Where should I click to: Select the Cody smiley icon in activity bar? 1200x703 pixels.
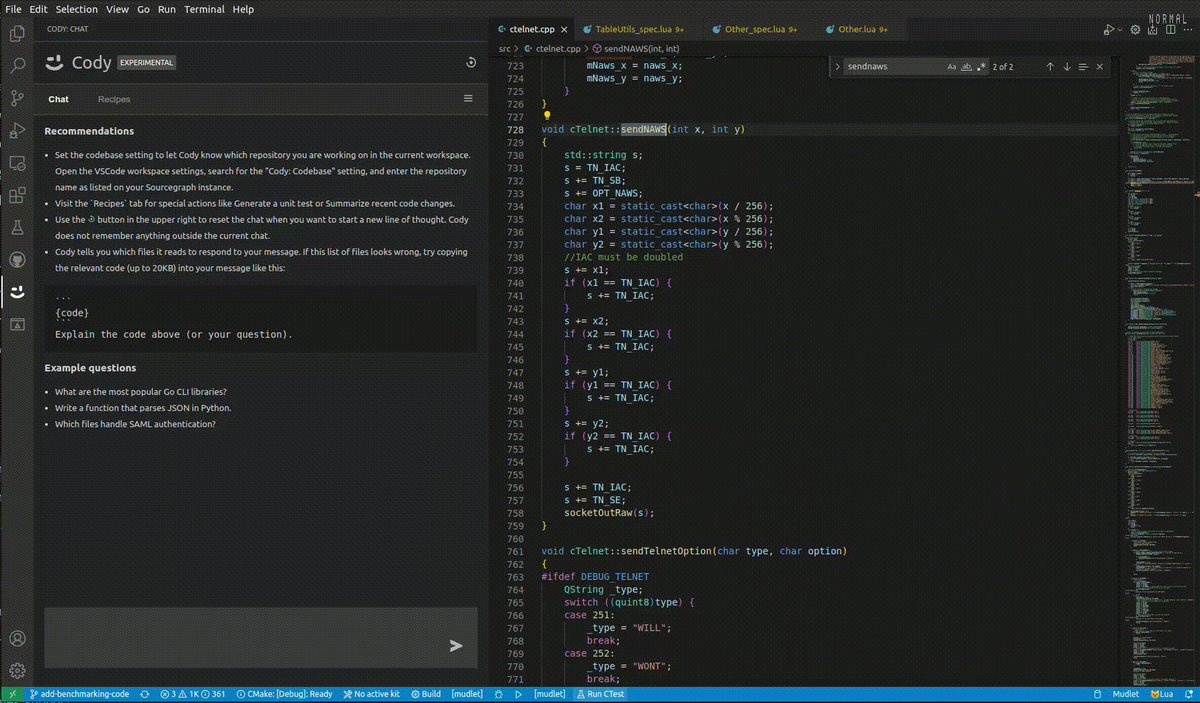coord(17,292)
